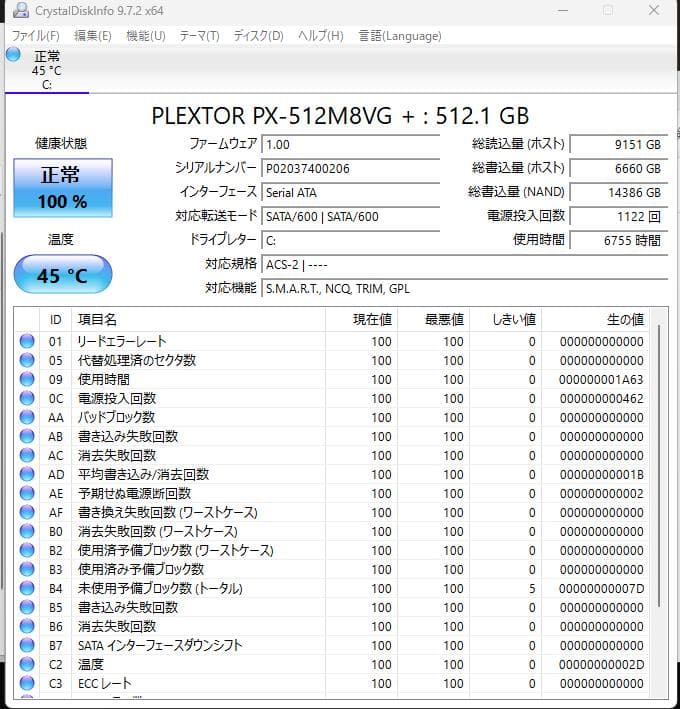Click the drive title PLEXTOR PX-512M8VG
Viewport: 680px width, 709px height.
(x=340, y=116)
